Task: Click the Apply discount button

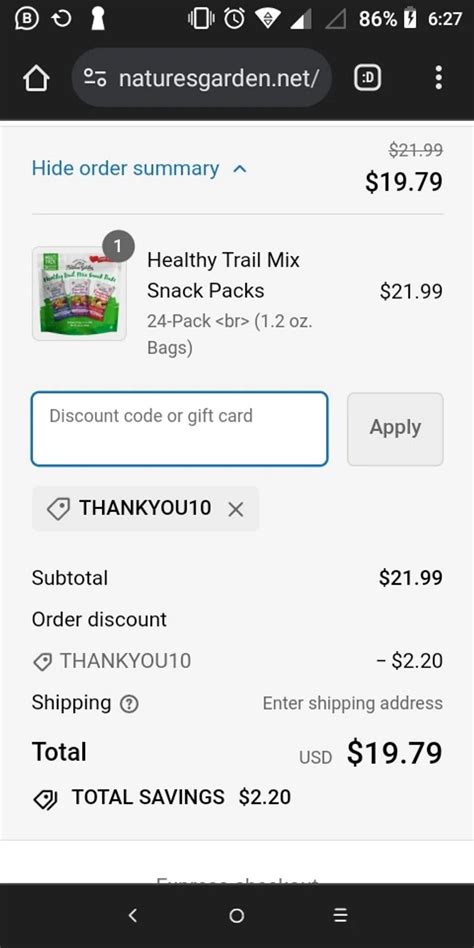Action: click(395, 429)
